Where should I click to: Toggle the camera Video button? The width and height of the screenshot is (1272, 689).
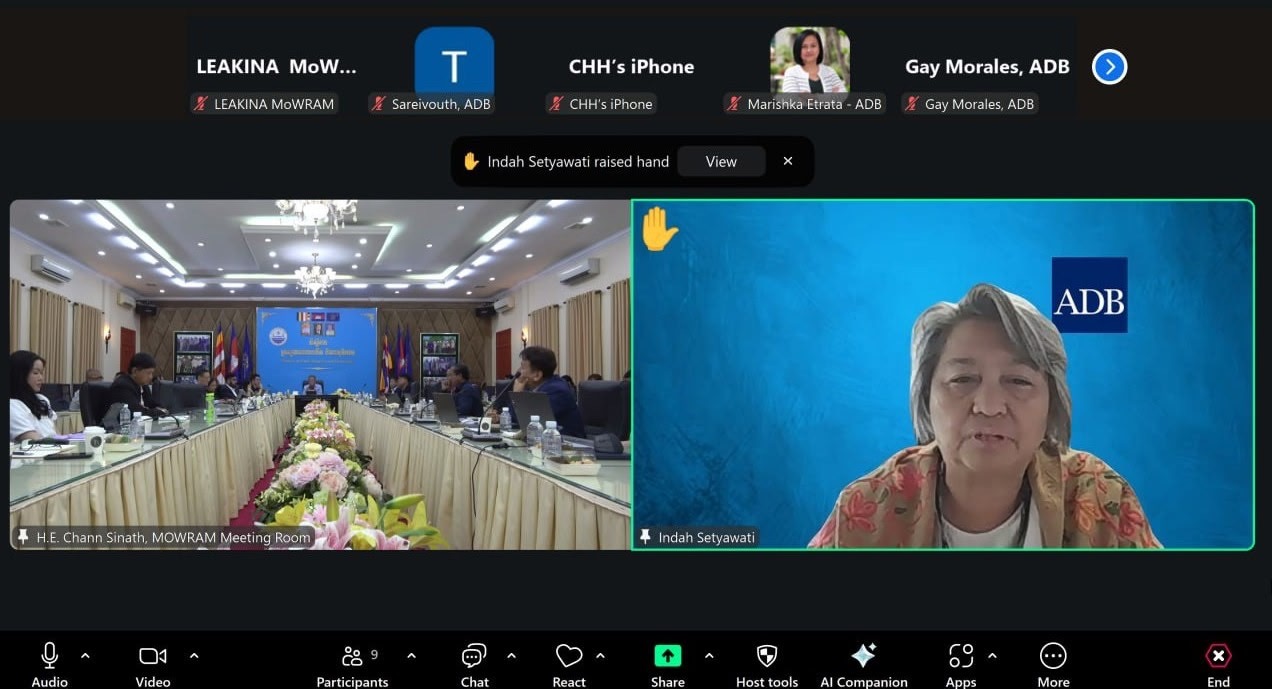pos(152,656)
